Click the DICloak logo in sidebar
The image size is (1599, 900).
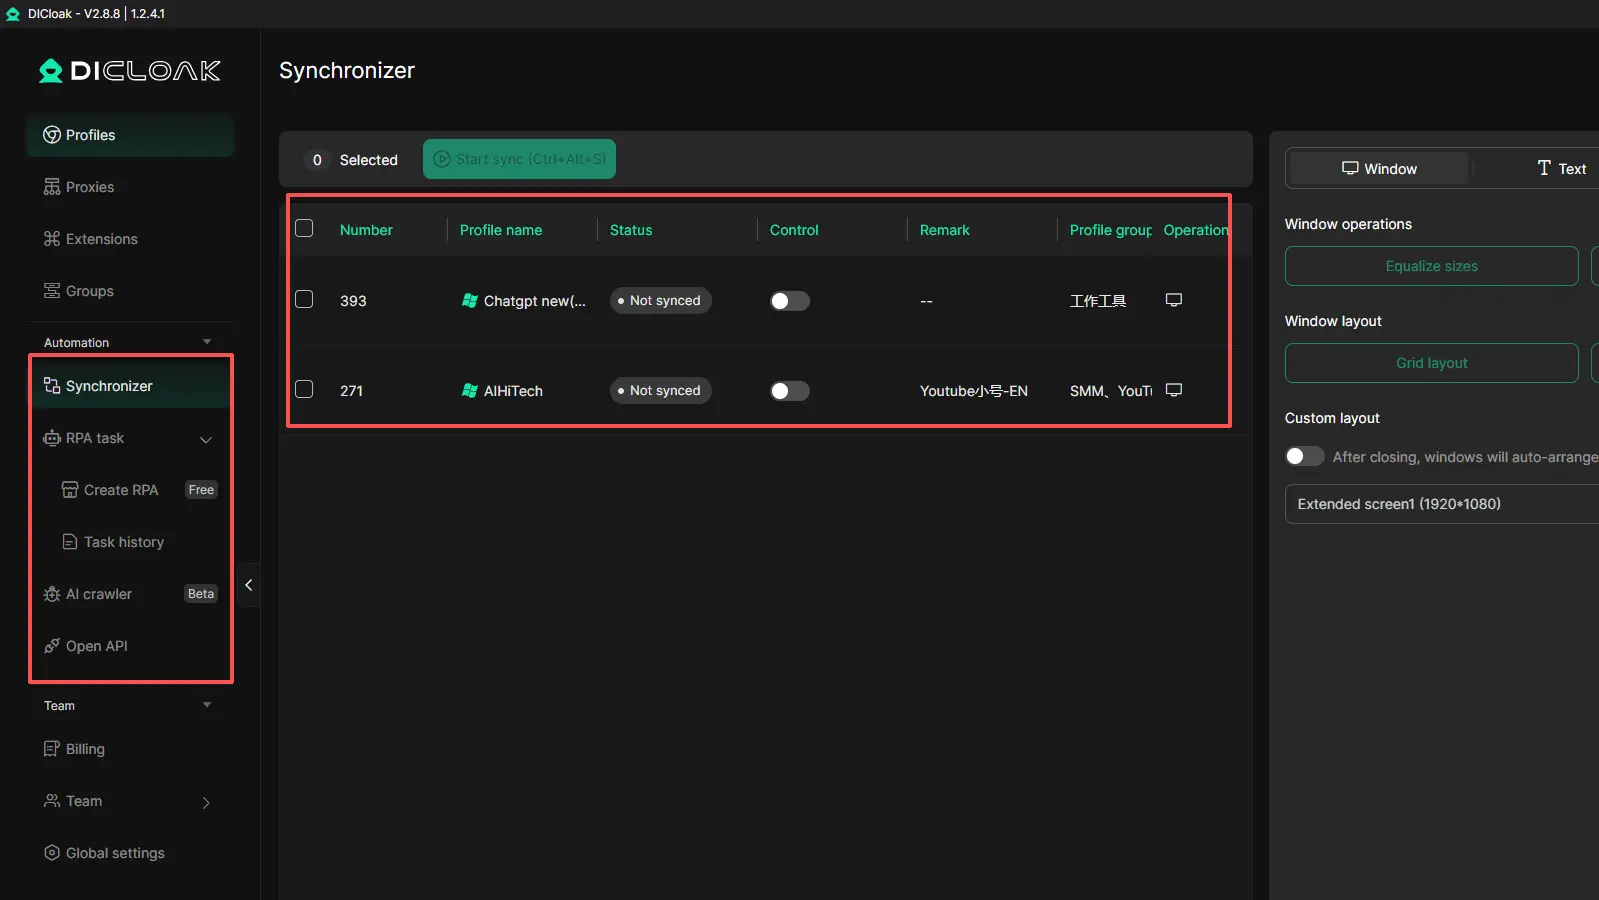[x=130, y=71]
